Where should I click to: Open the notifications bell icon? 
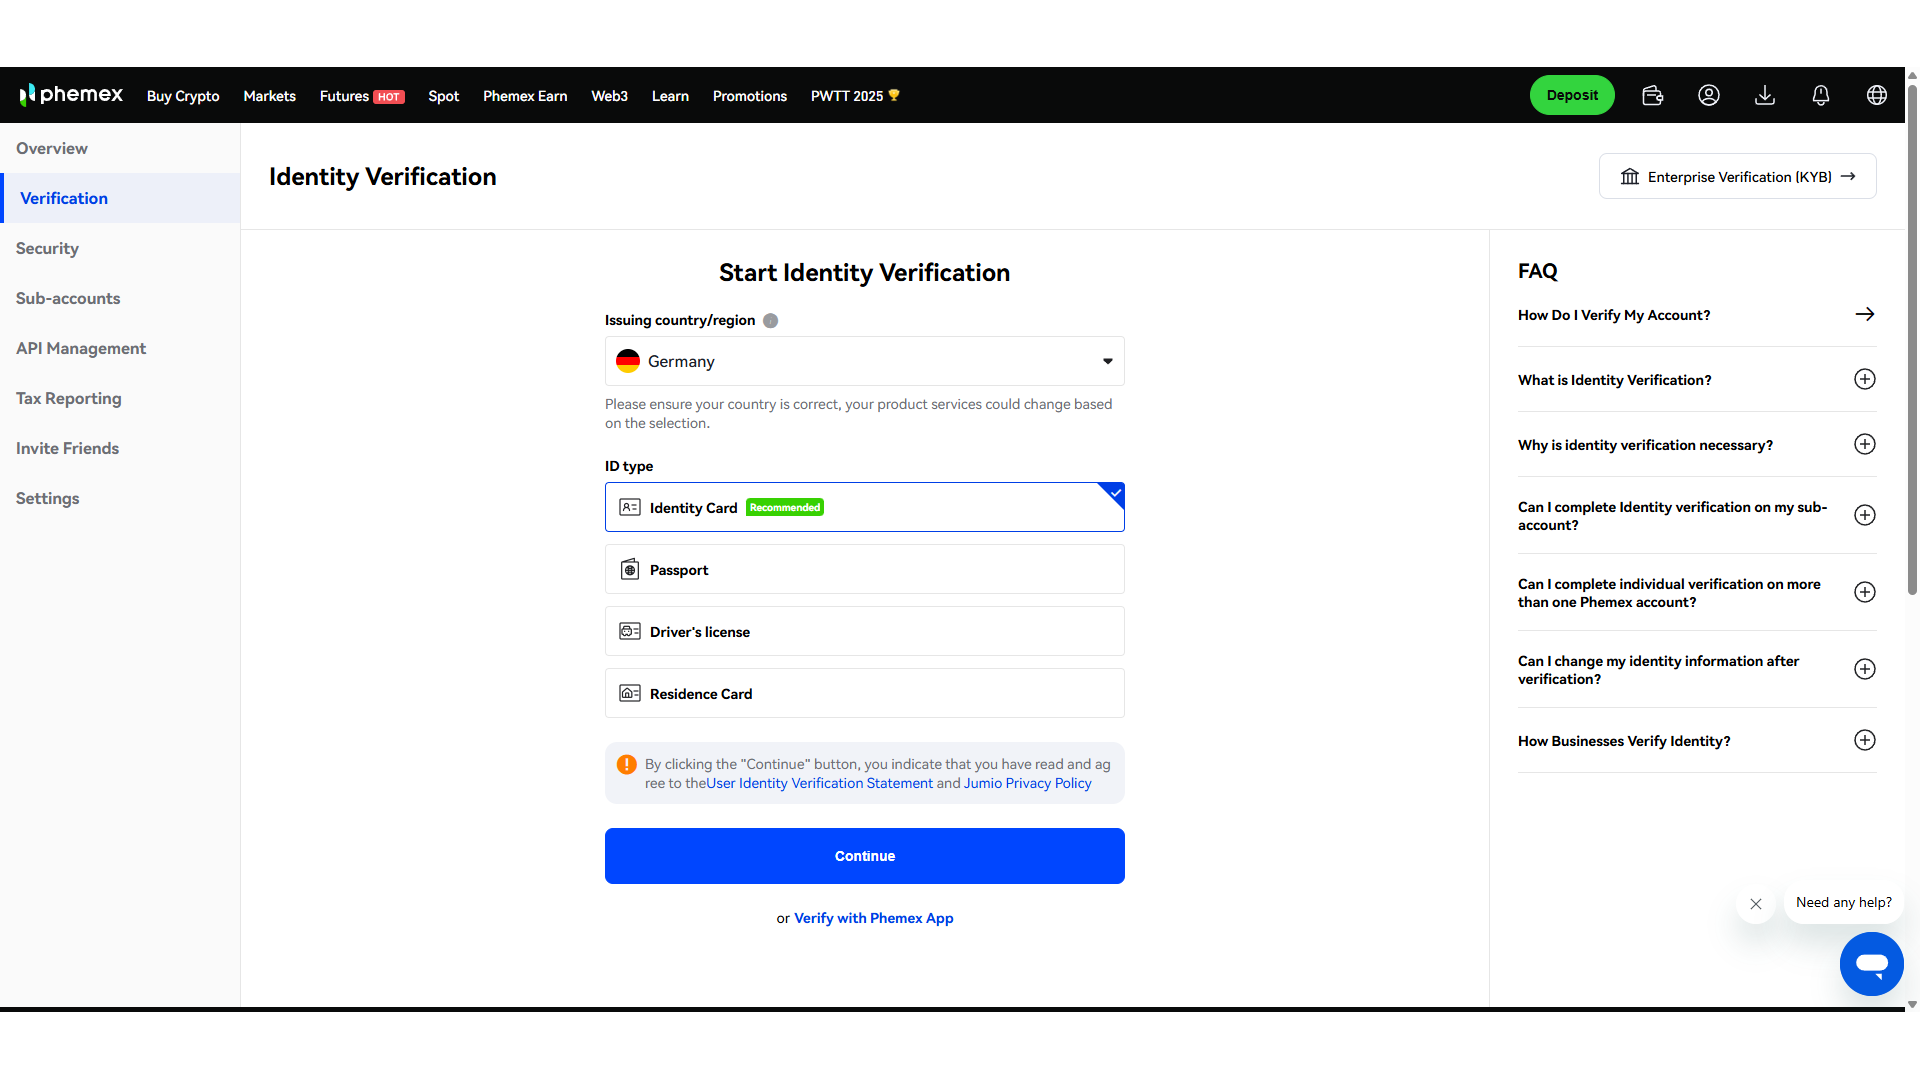1821,95
